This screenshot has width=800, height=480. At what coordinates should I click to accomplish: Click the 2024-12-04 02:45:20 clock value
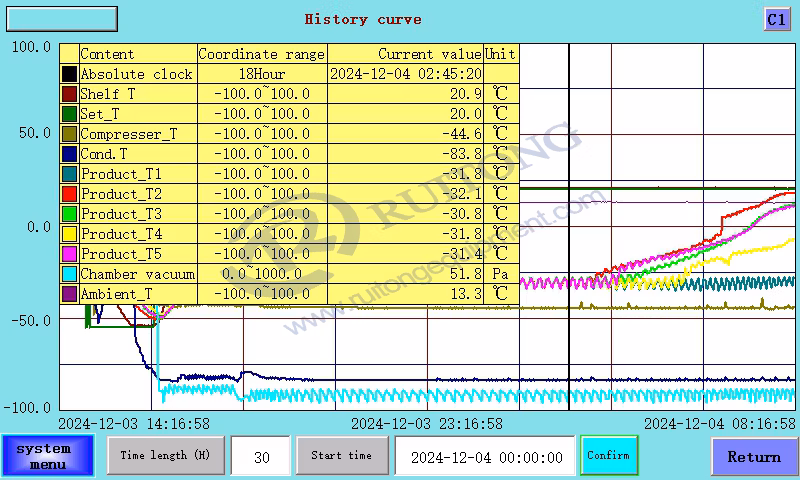(406, 74)
